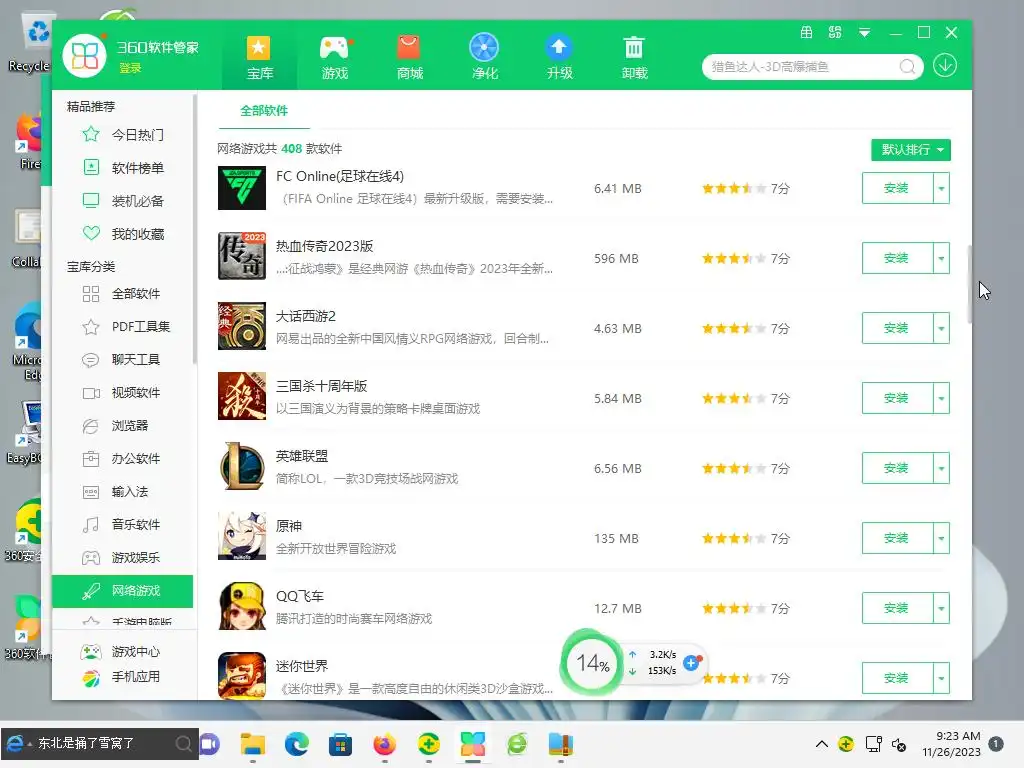This screenshot has height=768, width=1024.
Task: Expand install options for 大话西游2
Action: point(941,328)
